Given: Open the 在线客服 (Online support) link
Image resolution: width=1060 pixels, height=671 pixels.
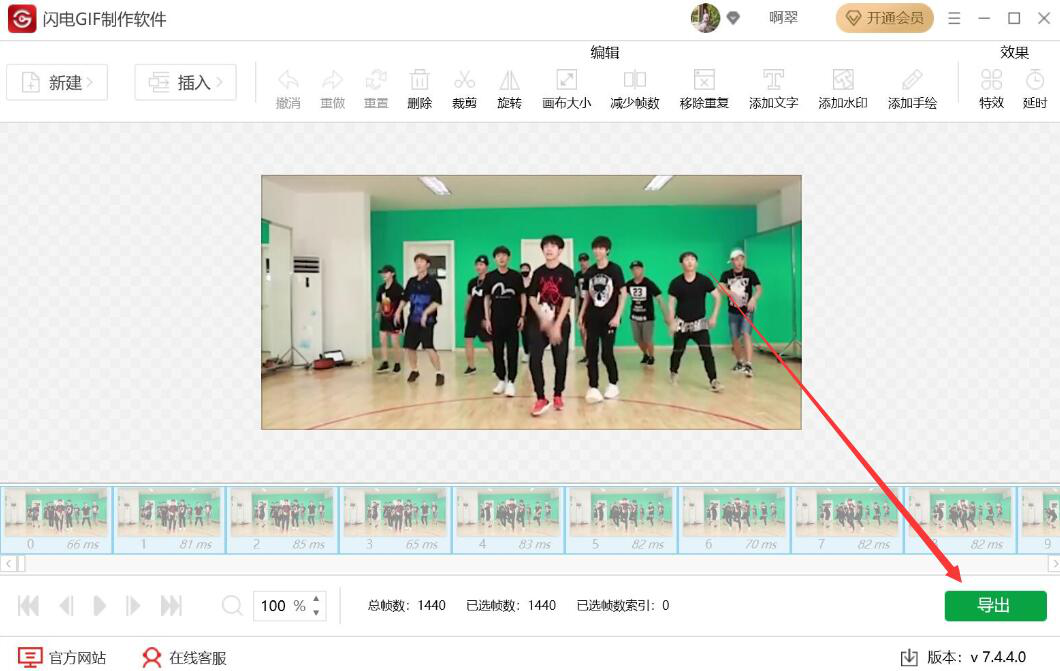Looking at the screenshot, I should tap(184, 657).
